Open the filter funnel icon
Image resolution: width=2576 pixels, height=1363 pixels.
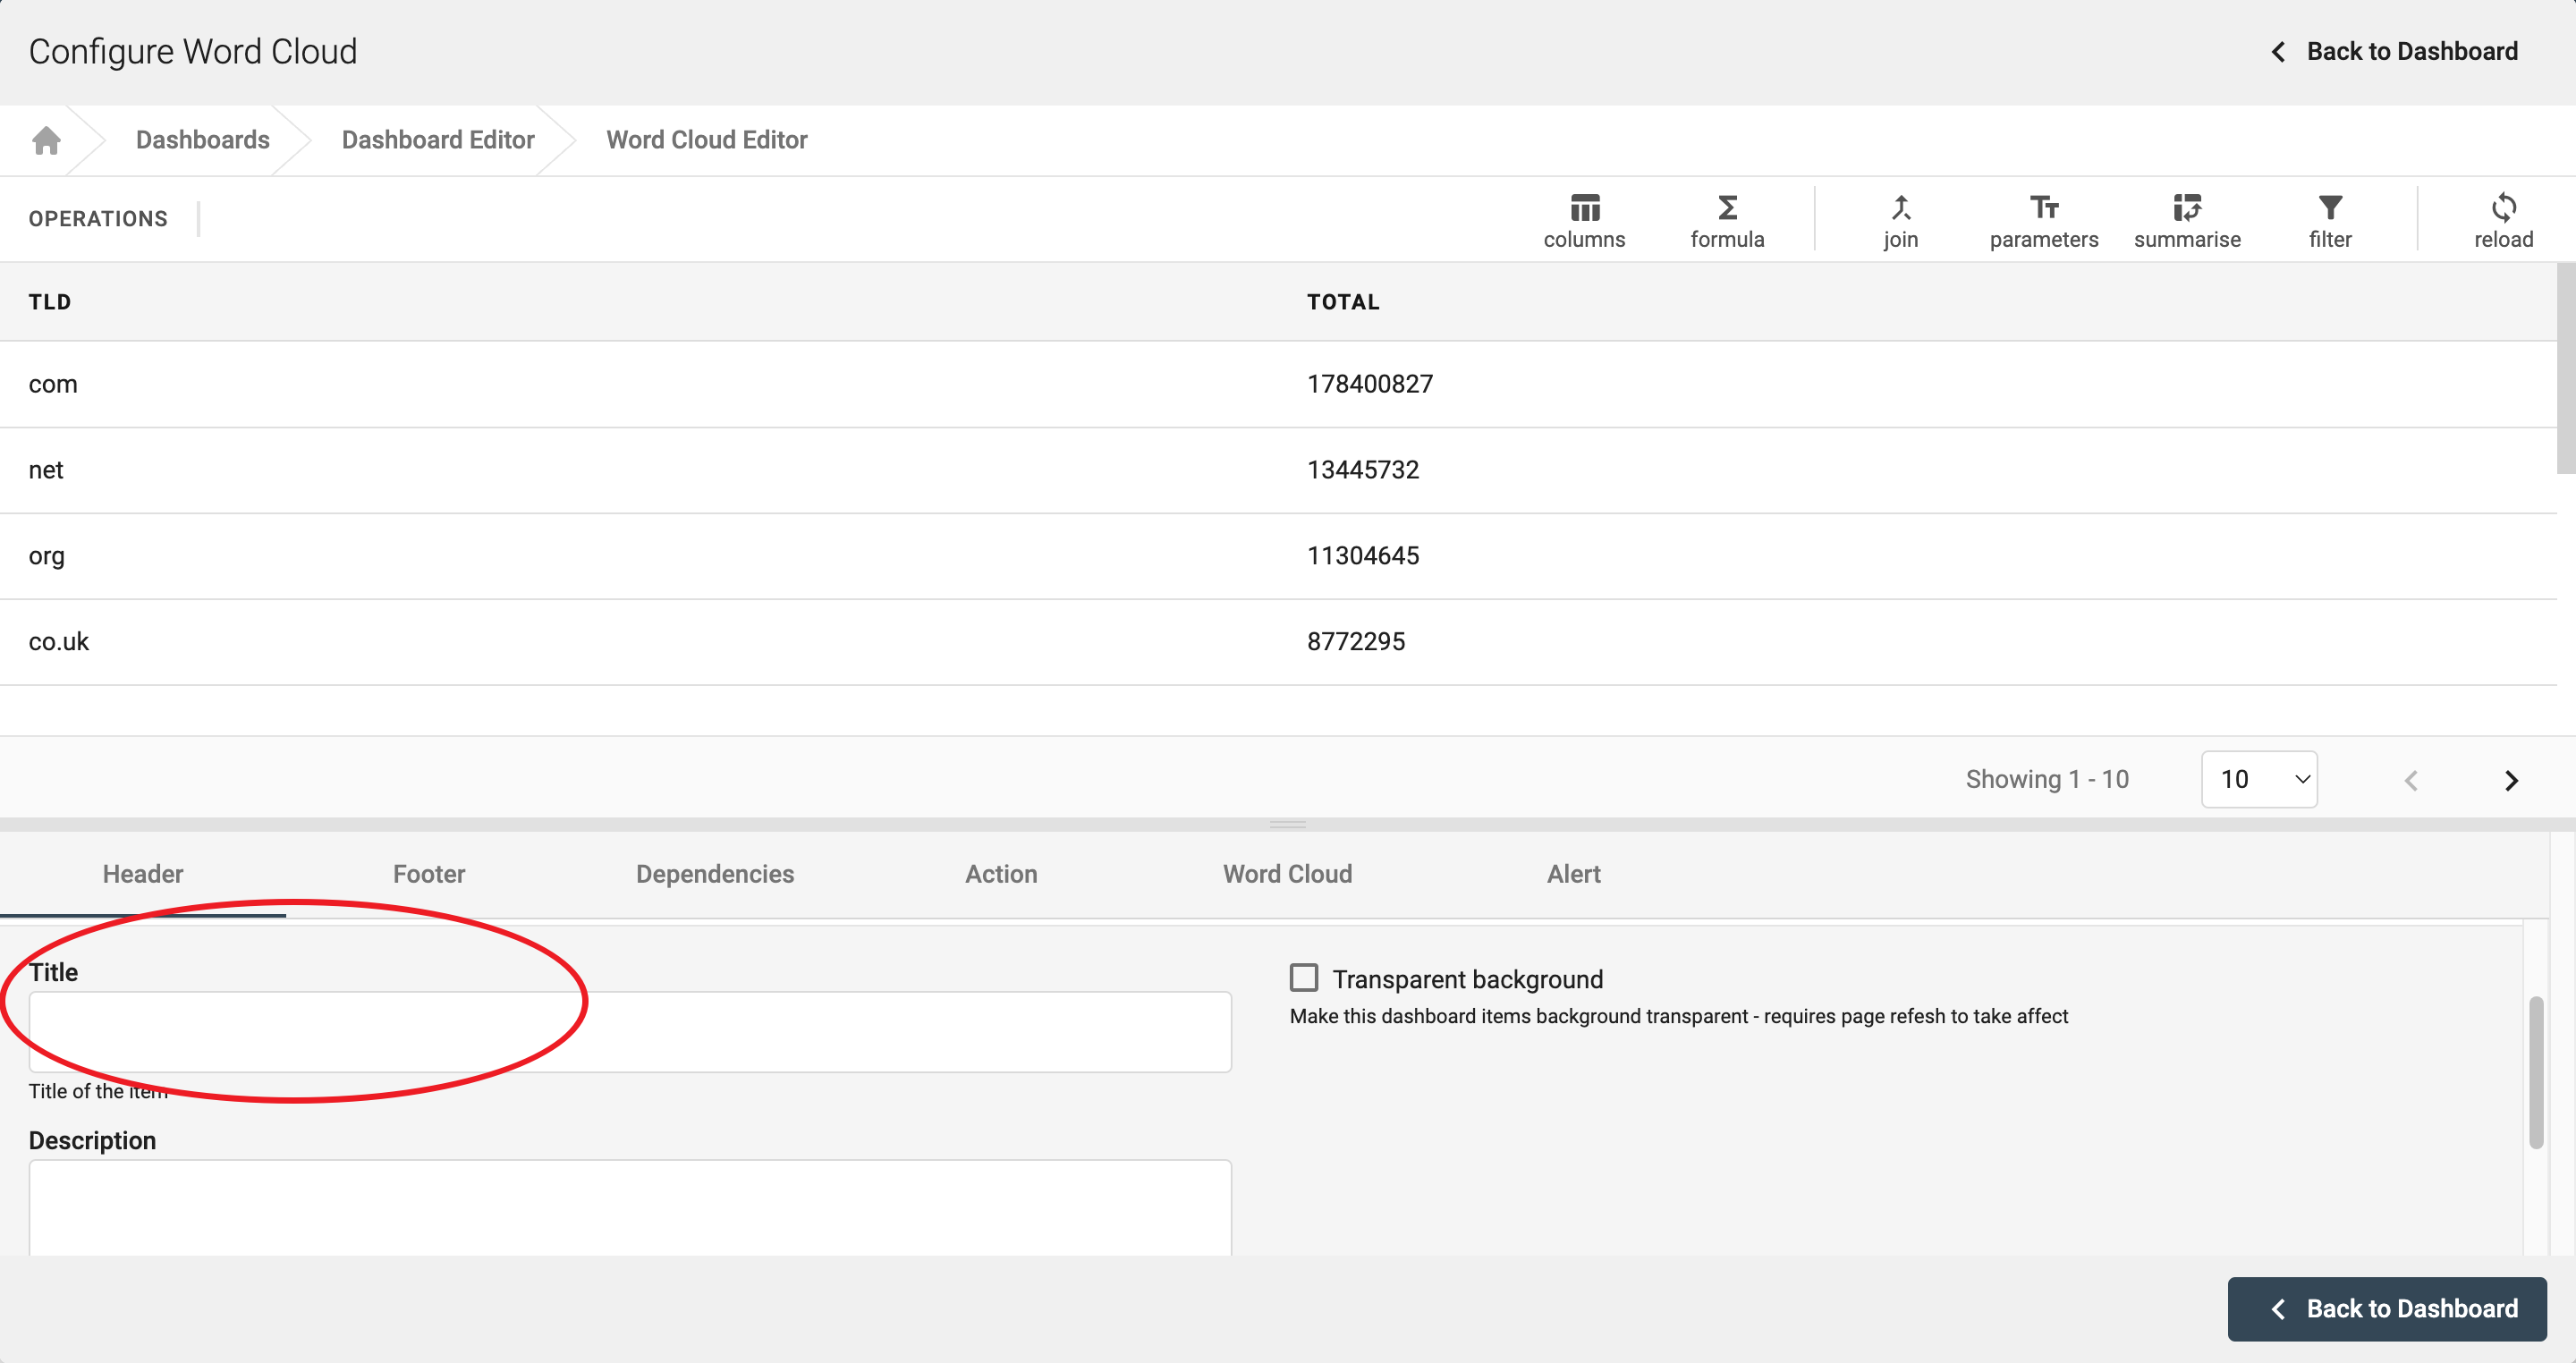2330,208
